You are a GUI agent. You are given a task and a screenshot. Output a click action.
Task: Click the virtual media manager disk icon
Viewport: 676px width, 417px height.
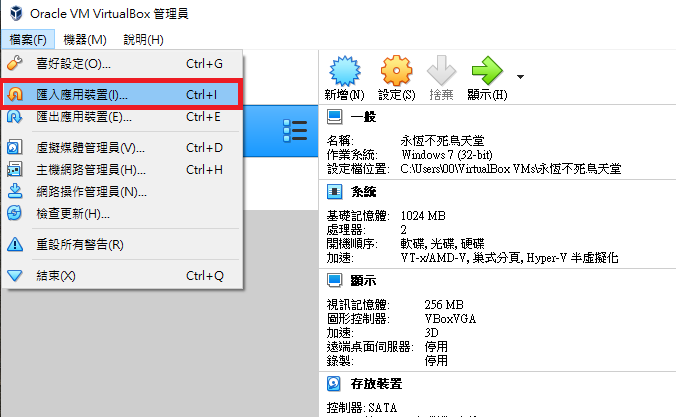pyautogui.click(x=15, y=147)
